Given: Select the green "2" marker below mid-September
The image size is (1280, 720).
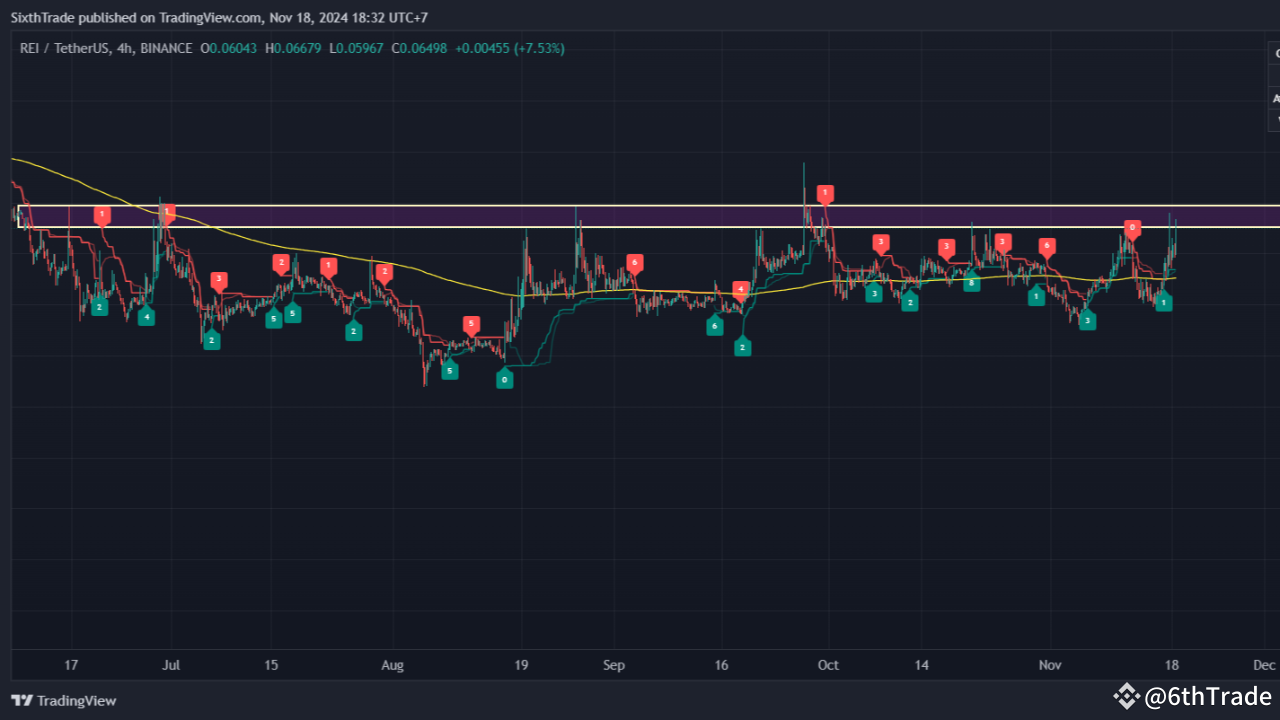Looking at the screenshot, I should click(742, 346).
